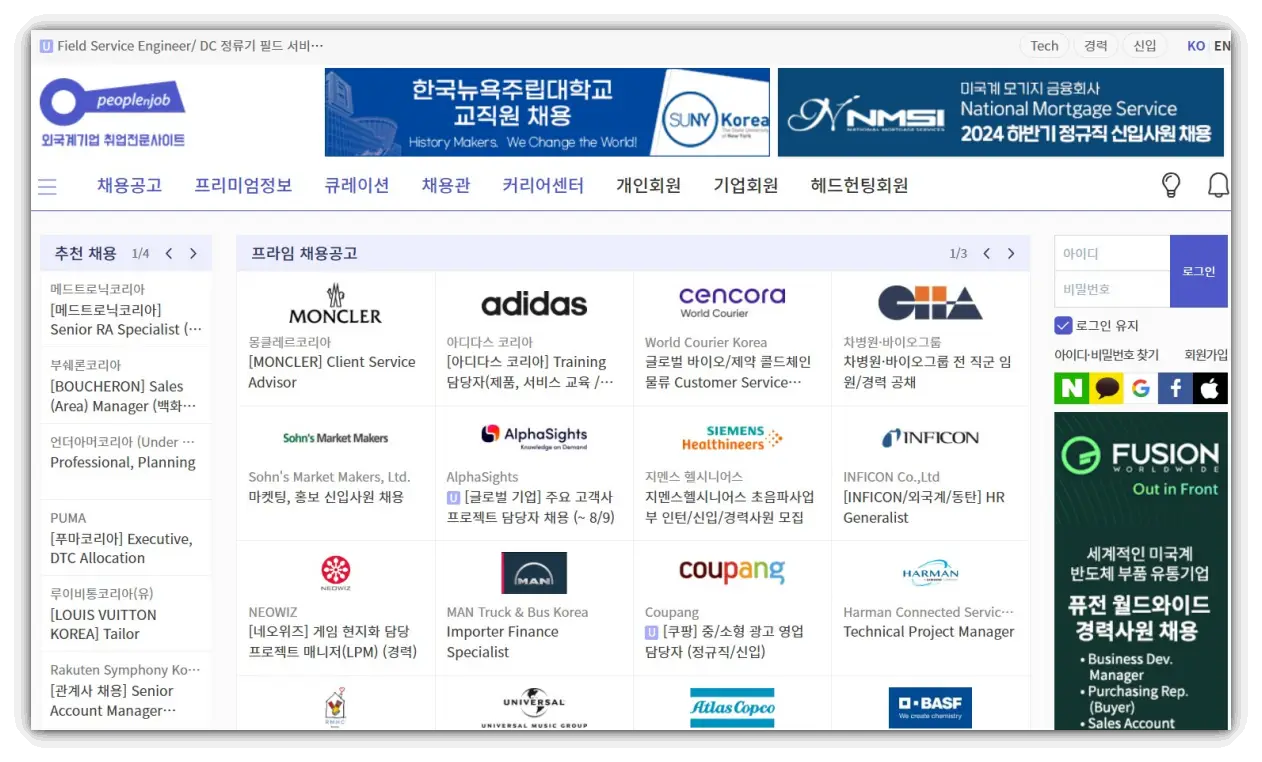Click the cencora World Courier logo
The height and width of the screenshot is (762, 1262).
[731, 301]
